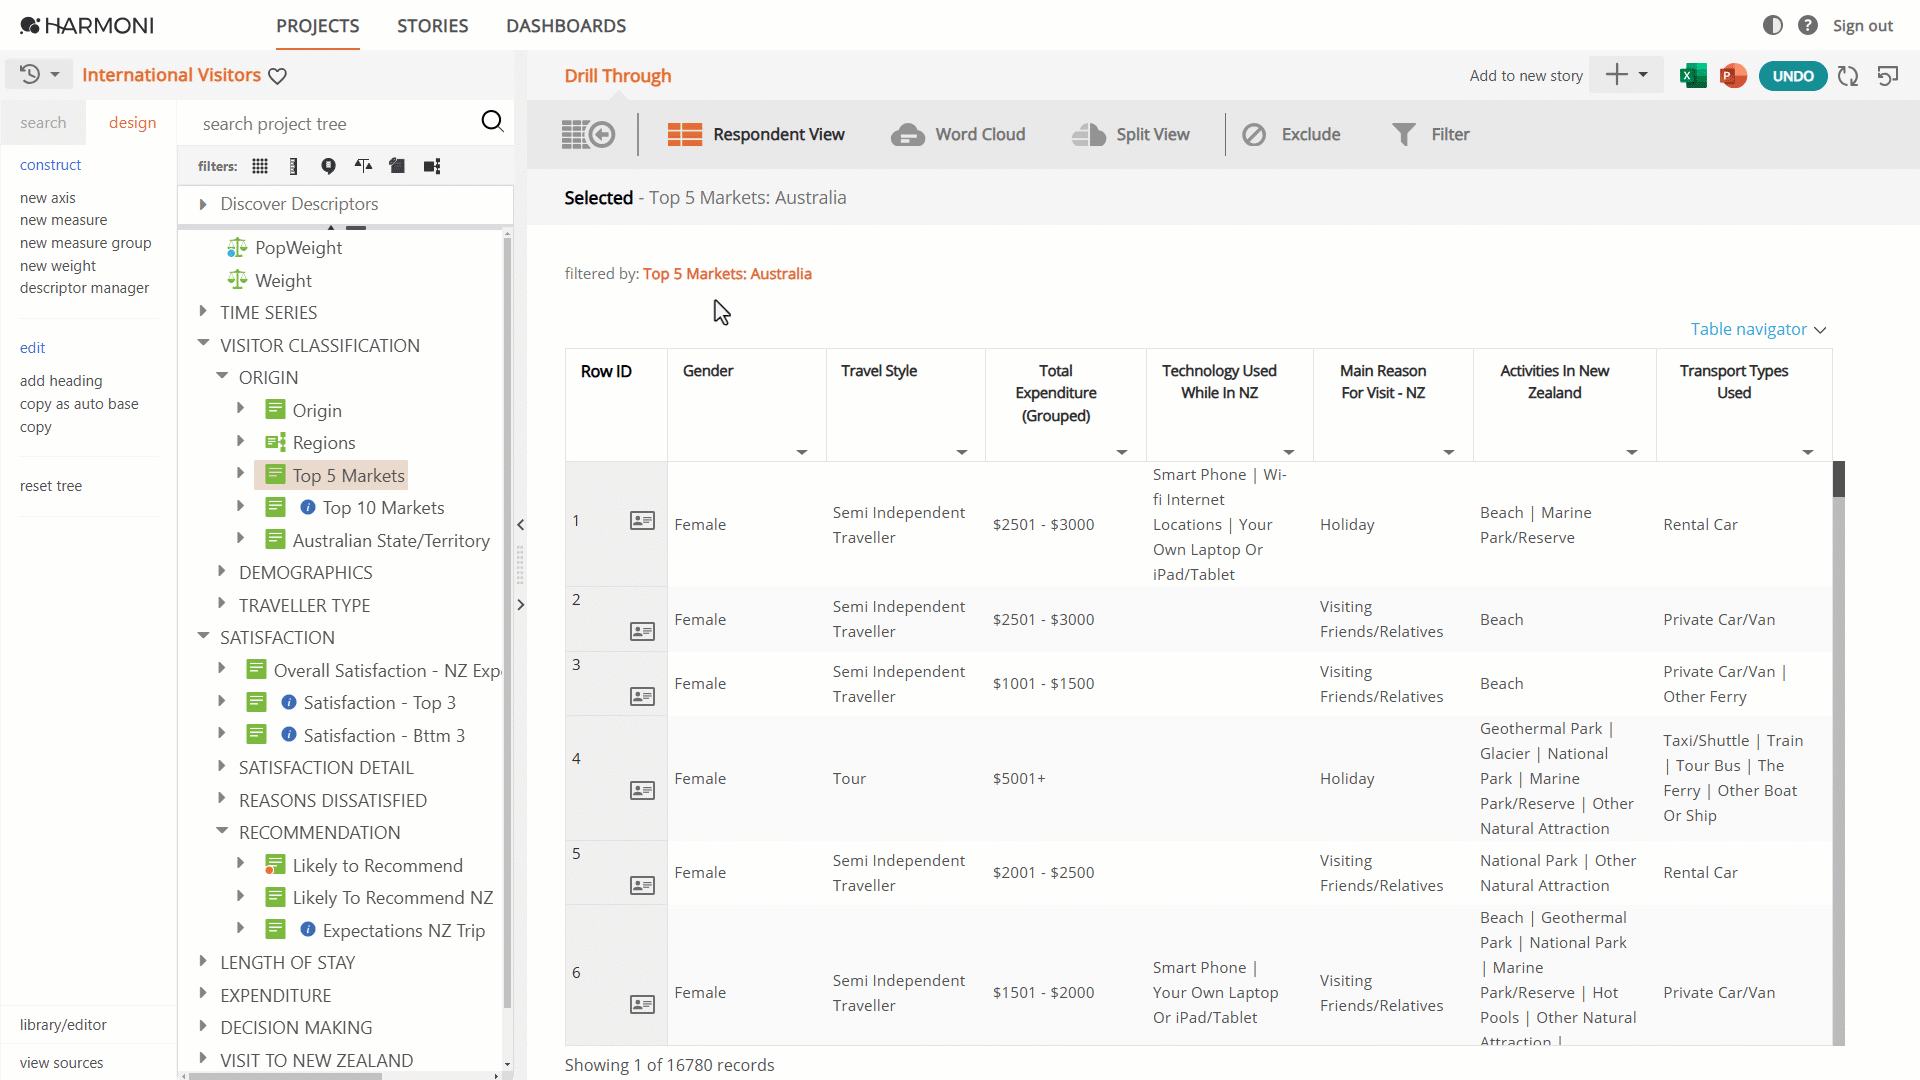1920x1080 pixels.
Task: Click the back to table icon
Action: pos(588,134)
